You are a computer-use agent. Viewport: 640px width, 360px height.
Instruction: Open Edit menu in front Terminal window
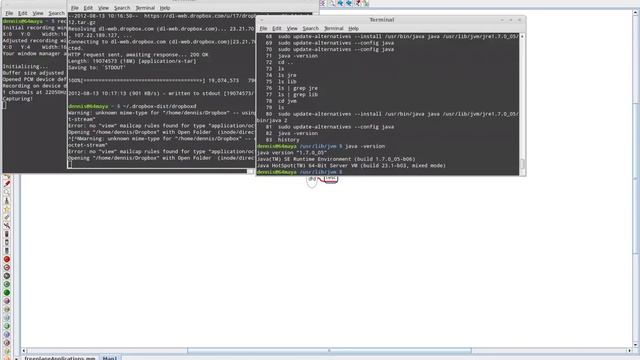(277, 29)
